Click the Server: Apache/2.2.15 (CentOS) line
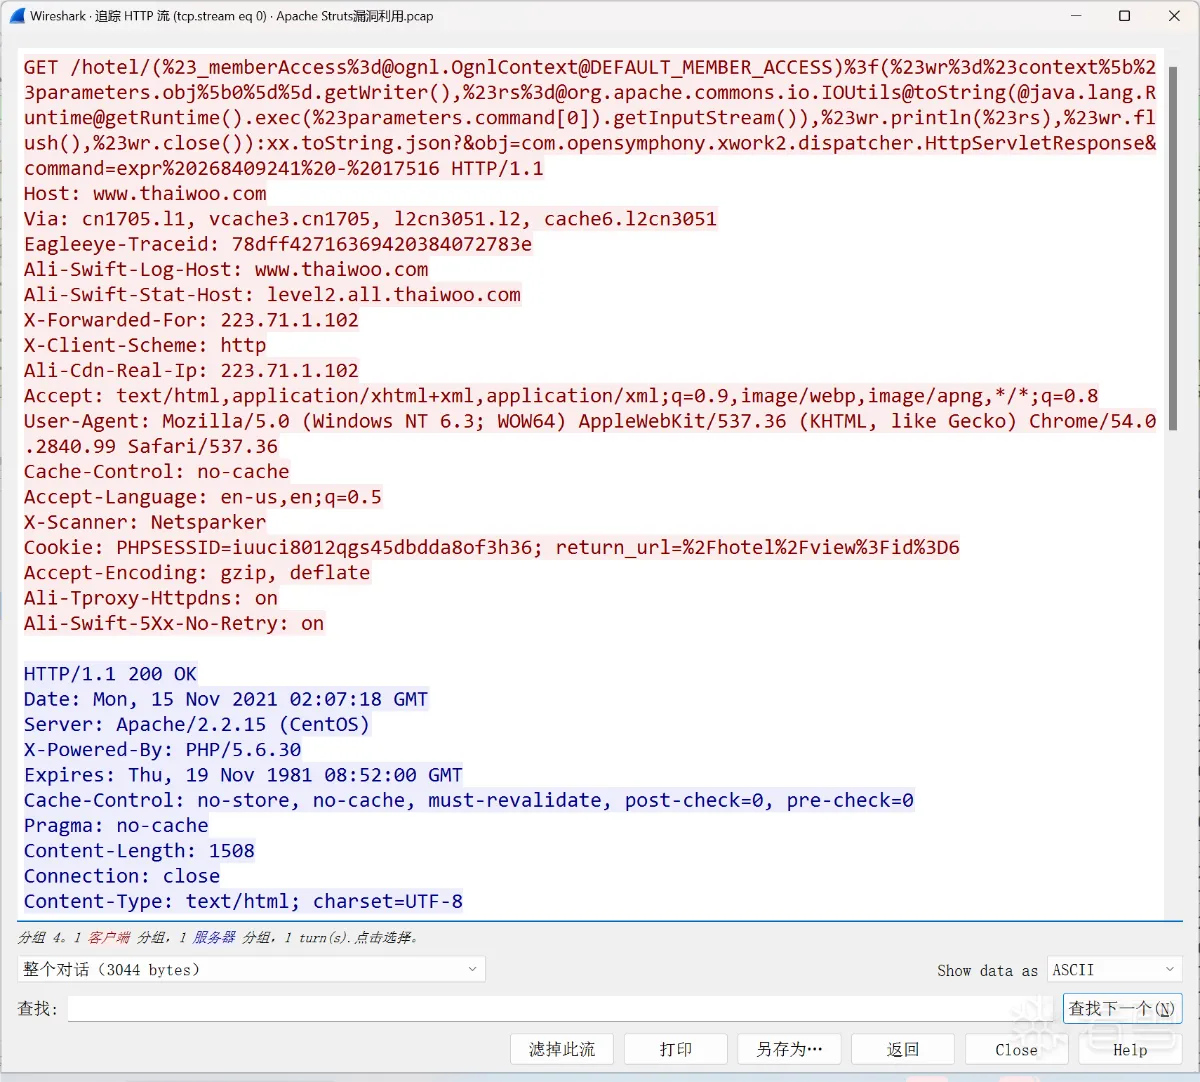Viewport: 1200px width, 1082px height. tap(197, 724)
